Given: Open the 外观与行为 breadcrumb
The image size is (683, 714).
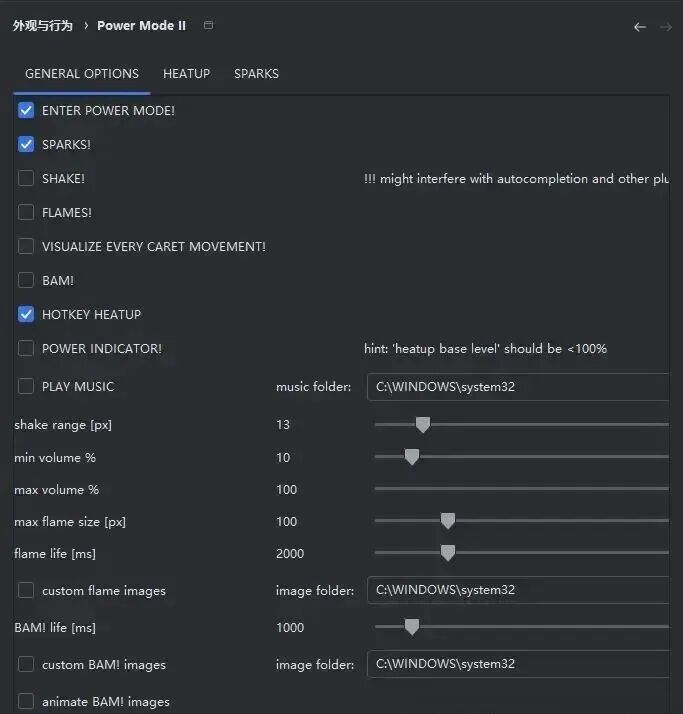Looking at the screenshot, I should 43,26.
